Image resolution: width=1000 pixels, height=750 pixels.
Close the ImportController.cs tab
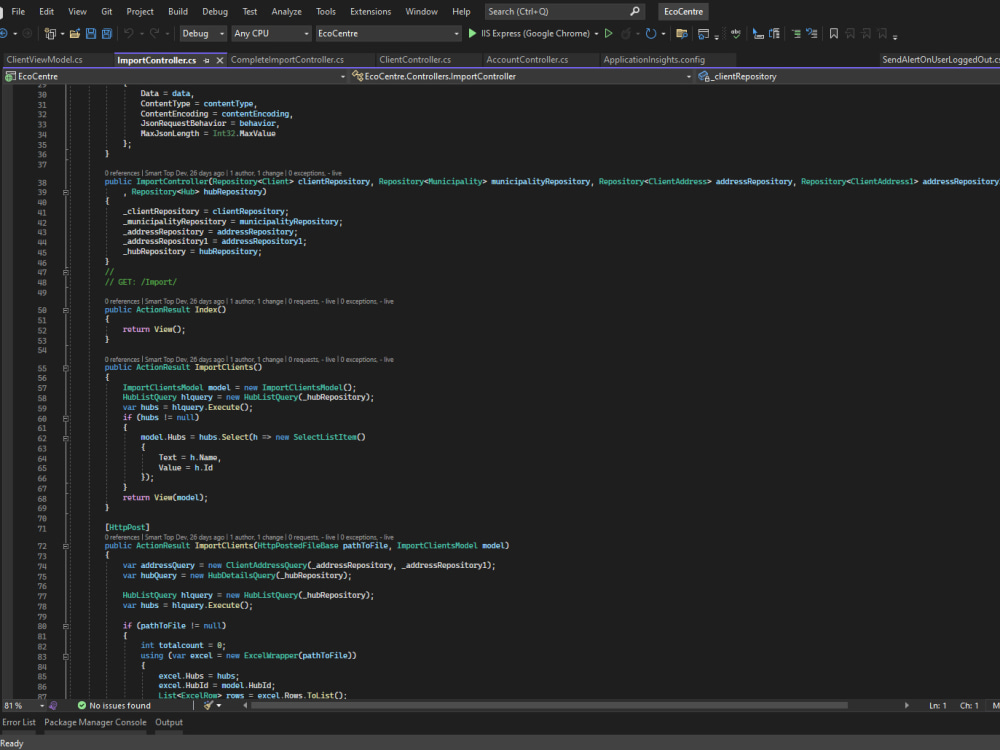[x=219, y=60]
